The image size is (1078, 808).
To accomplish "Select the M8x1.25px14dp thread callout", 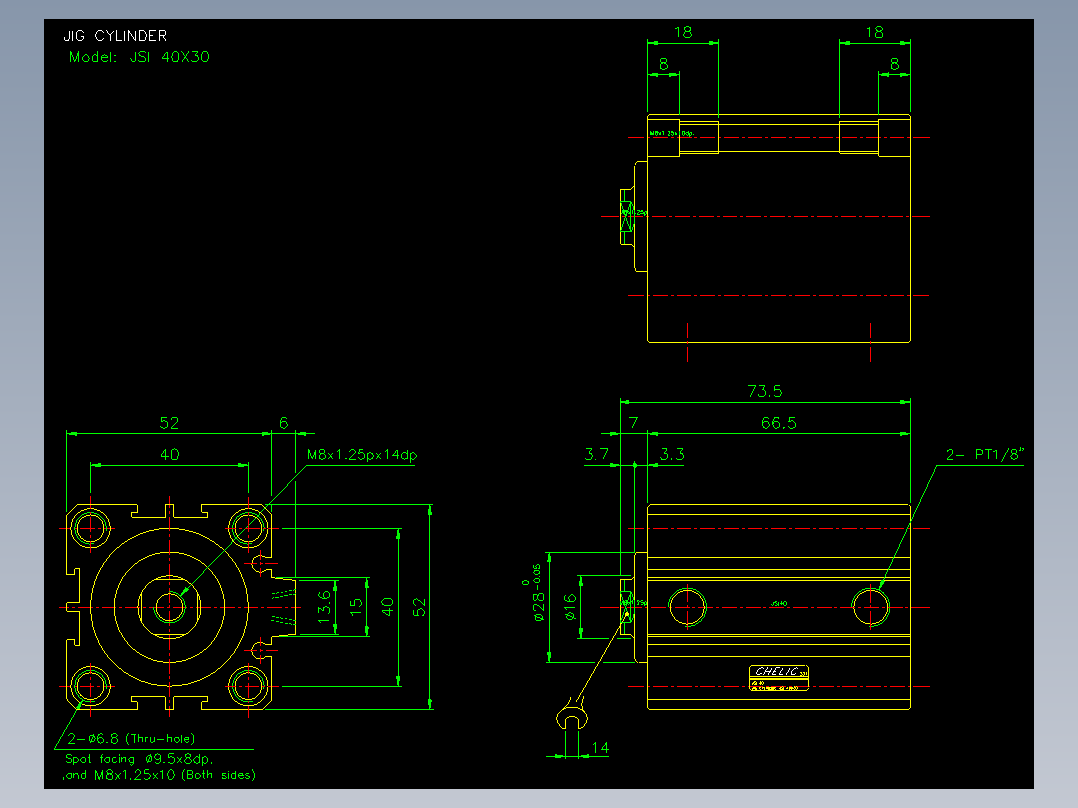I will click(362, 455).
